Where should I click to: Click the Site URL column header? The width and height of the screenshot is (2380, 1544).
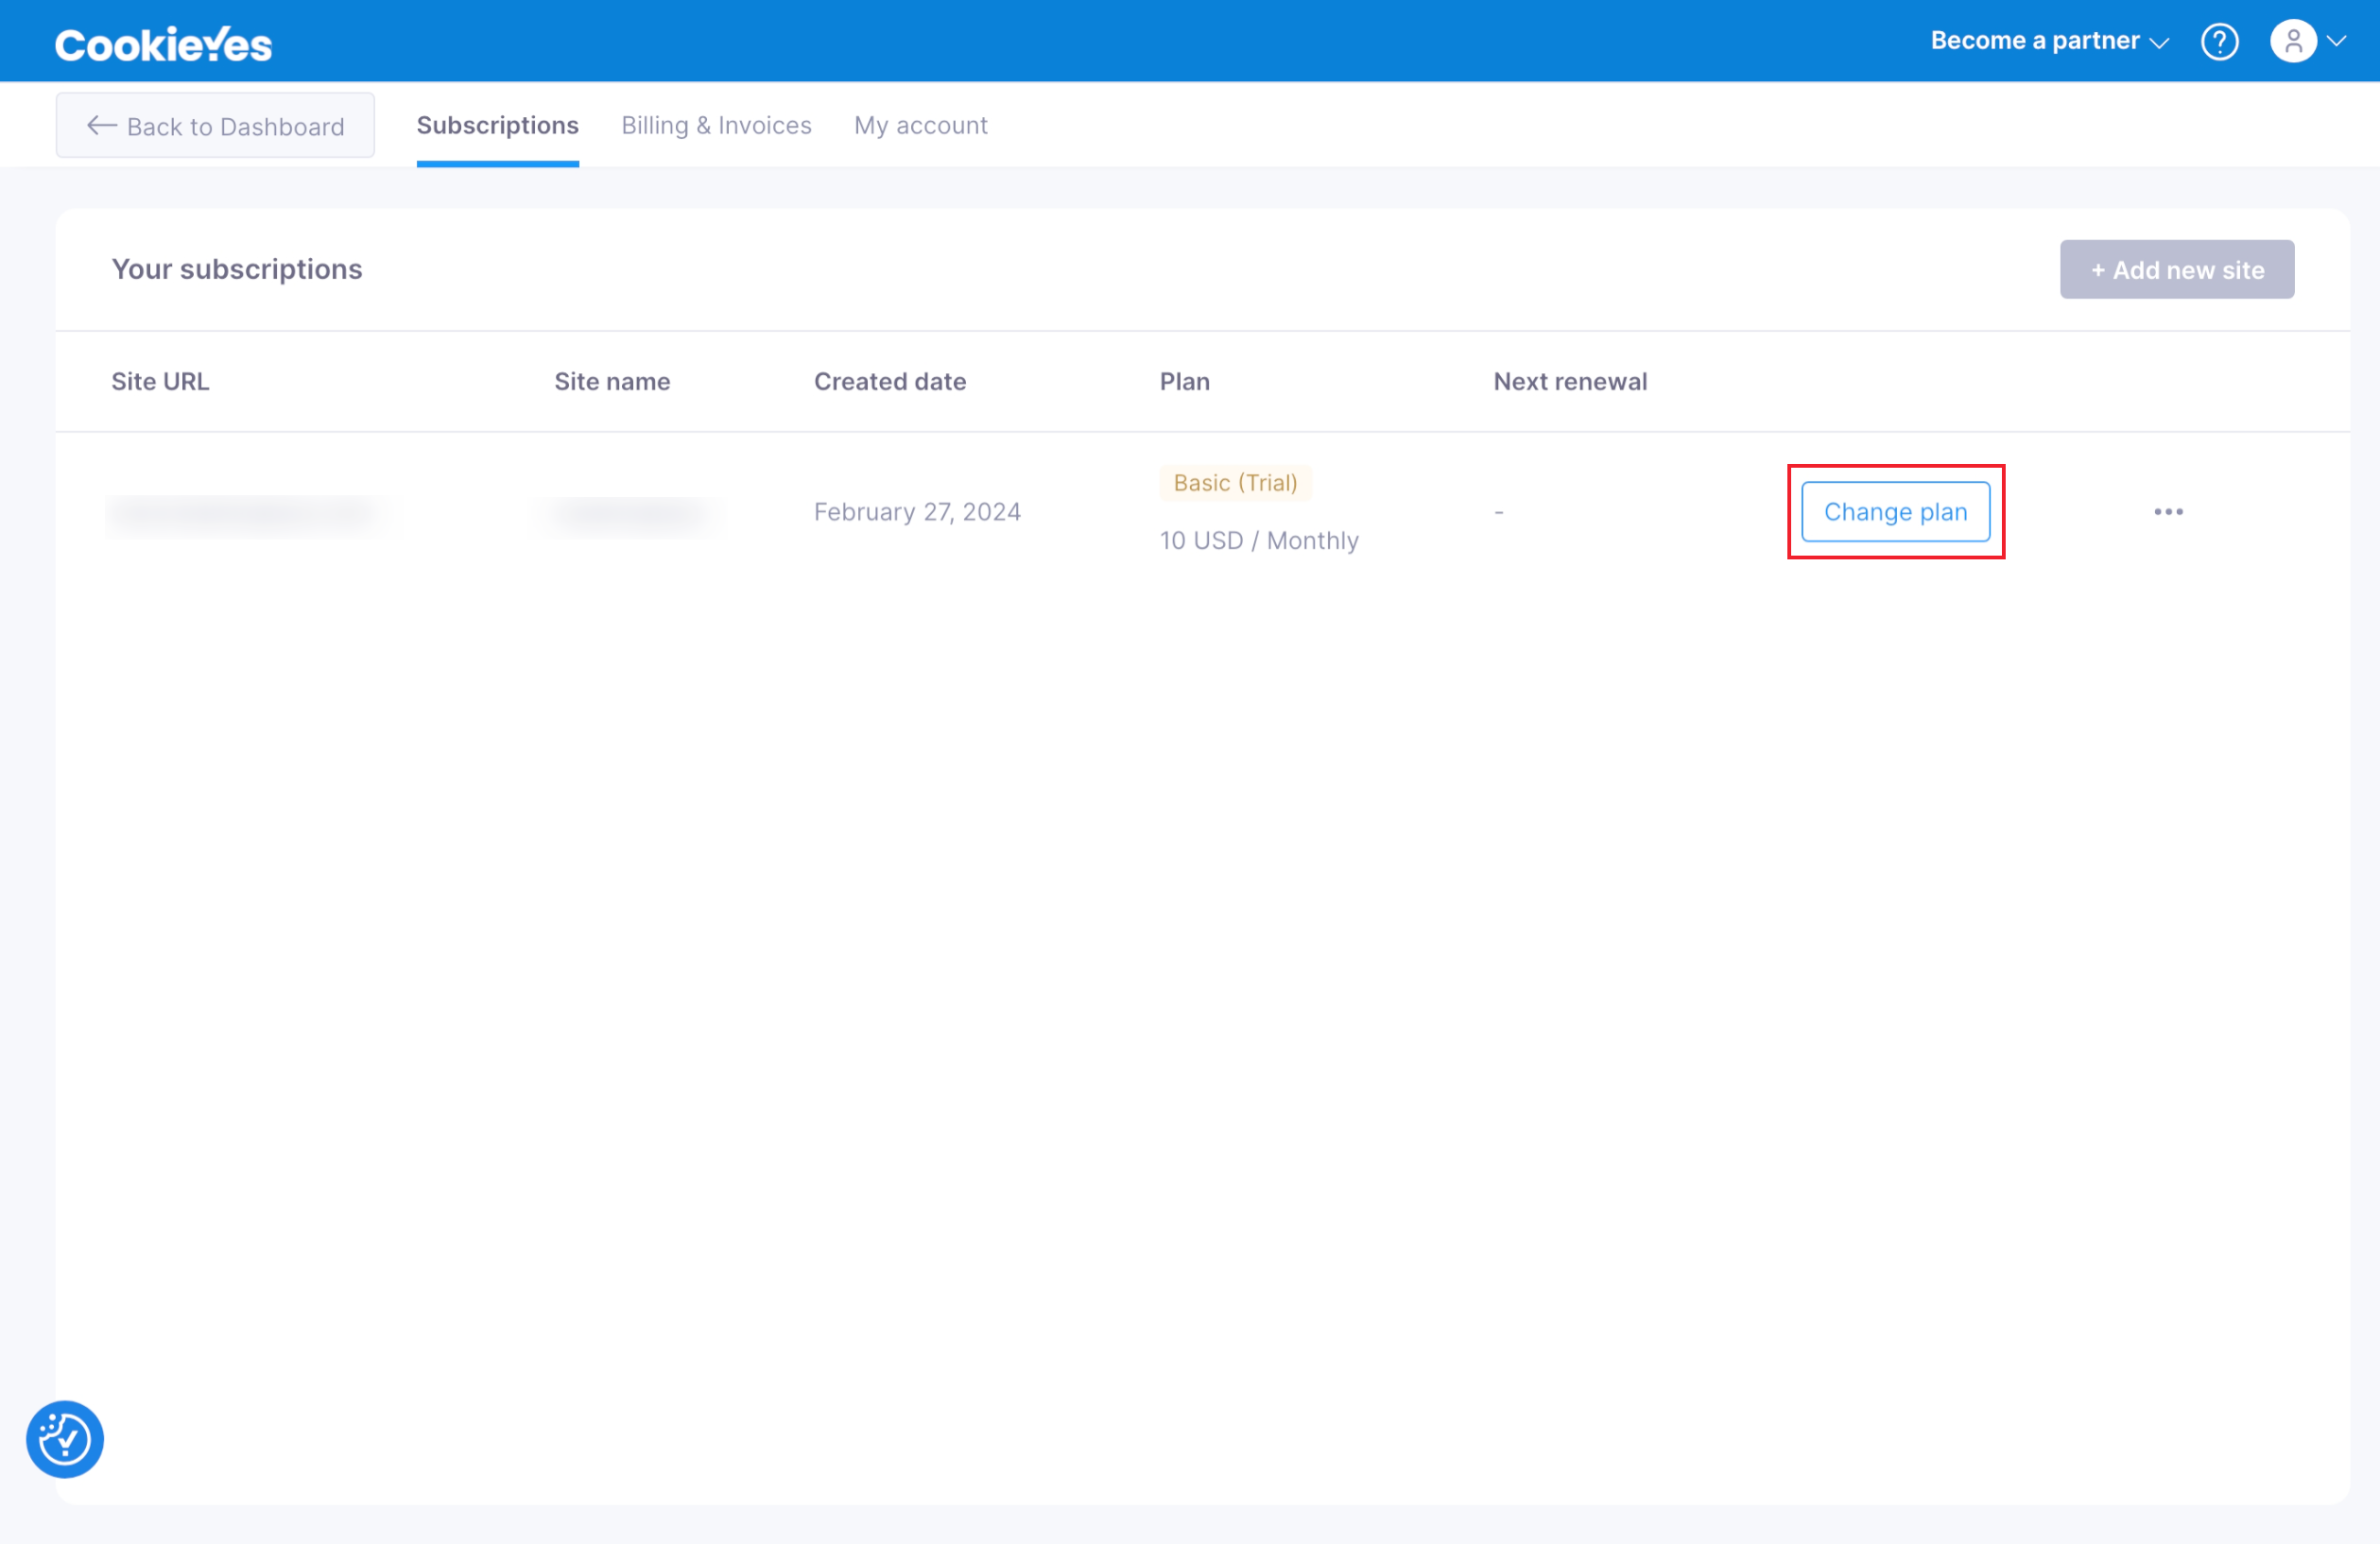tap(160, 381)
